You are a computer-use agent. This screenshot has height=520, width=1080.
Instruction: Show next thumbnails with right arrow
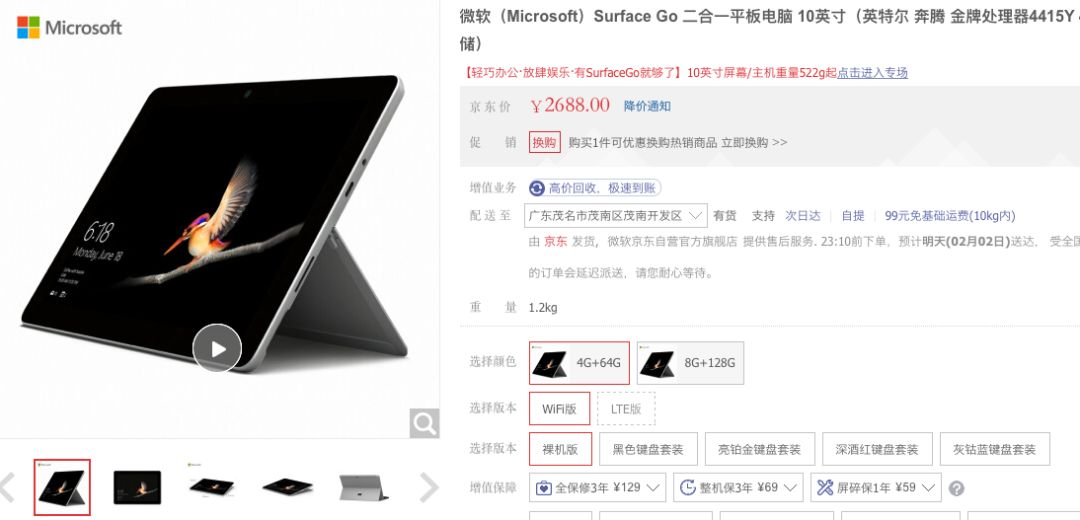point(429,488)
